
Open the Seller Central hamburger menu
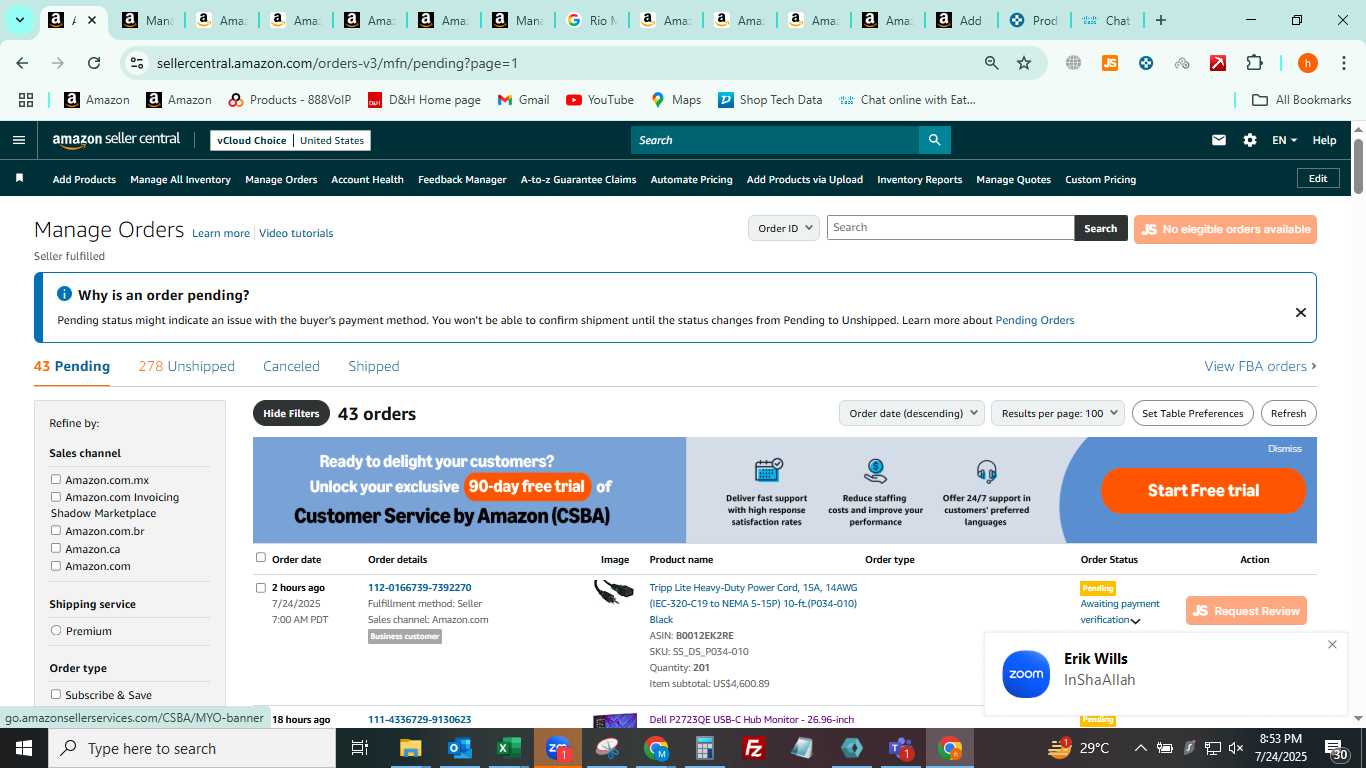tap(18, 140)
